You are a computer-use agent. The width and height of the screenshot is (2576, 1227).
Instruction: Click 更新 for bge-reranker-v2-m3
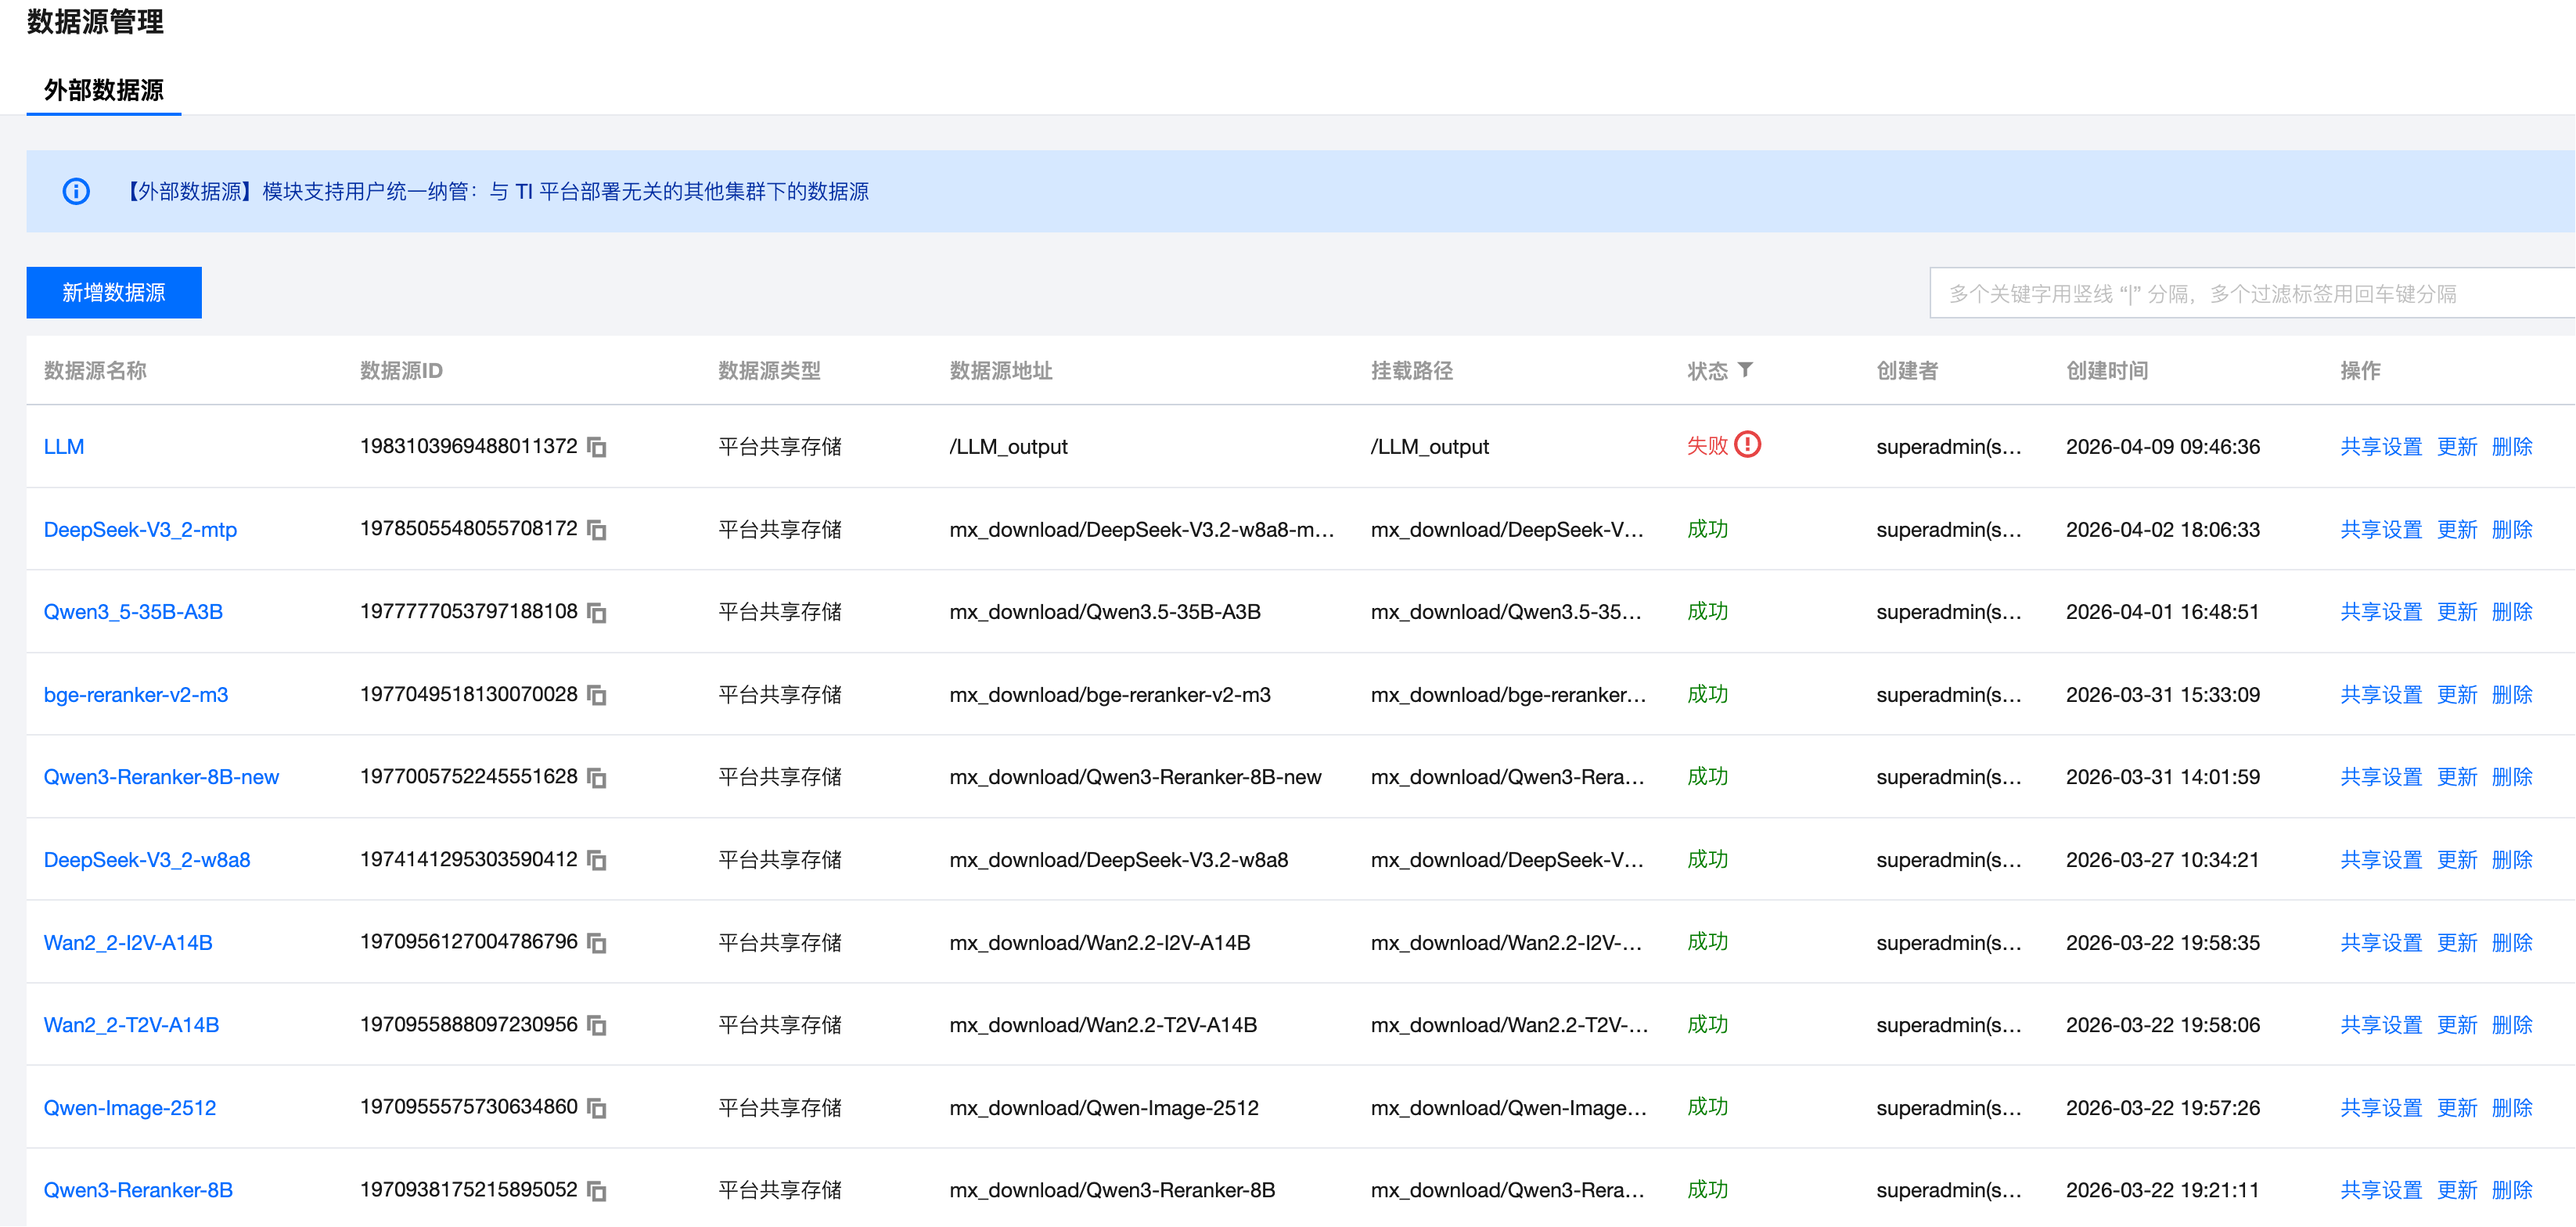tap(2457, 695)
